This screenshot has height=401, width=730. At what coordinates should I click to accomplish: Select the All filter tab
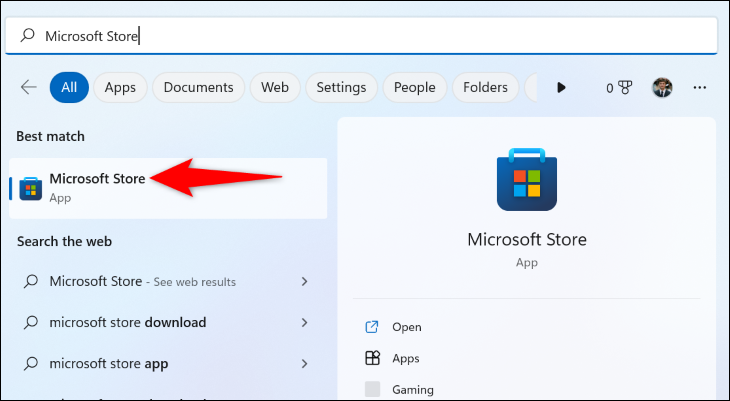coord(69,87)
